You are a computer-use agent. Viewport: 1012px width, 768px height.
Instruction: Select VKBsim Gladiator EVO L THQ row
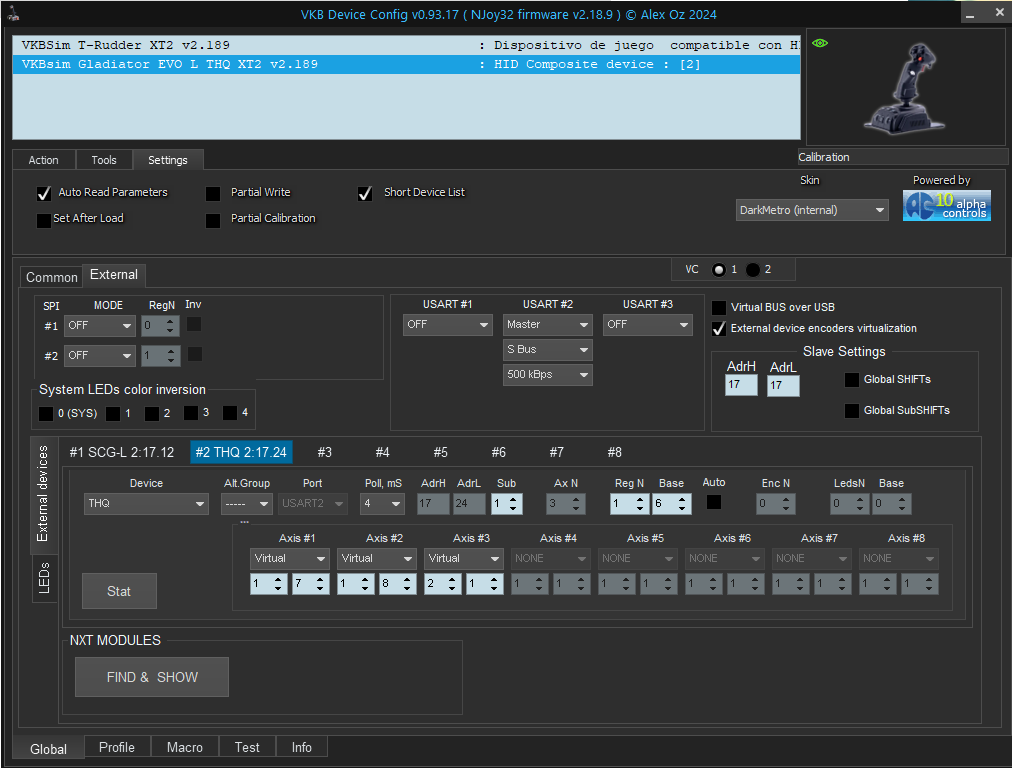[x=406, y=65]
